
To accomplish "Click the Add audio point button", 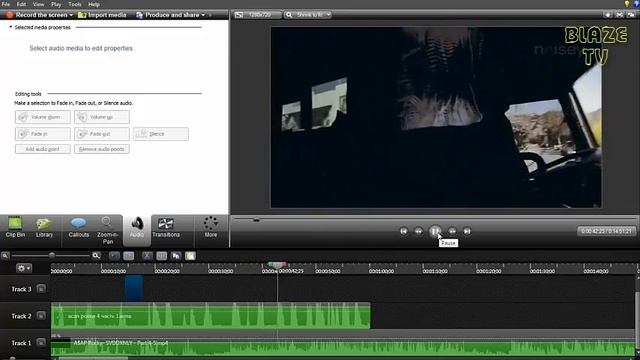I will (x=43, y=149).
